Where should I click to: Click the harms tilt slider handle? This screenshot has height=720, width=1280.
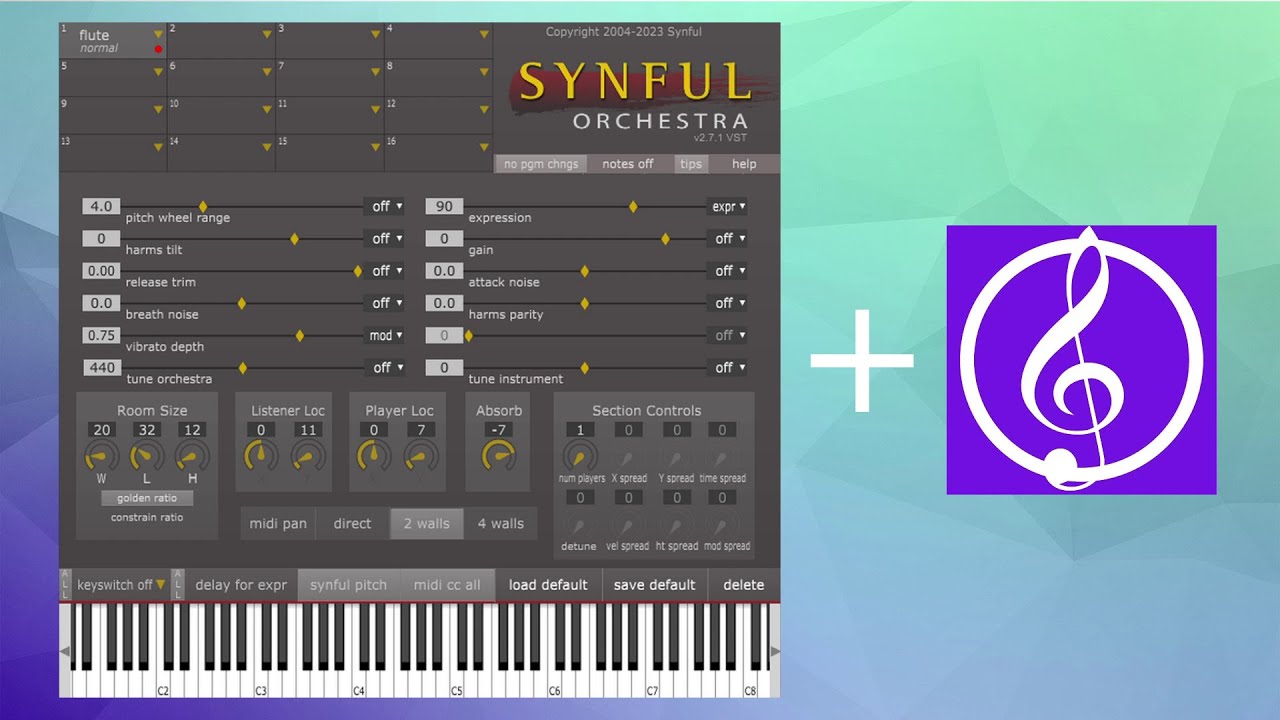tap(294, 238)
